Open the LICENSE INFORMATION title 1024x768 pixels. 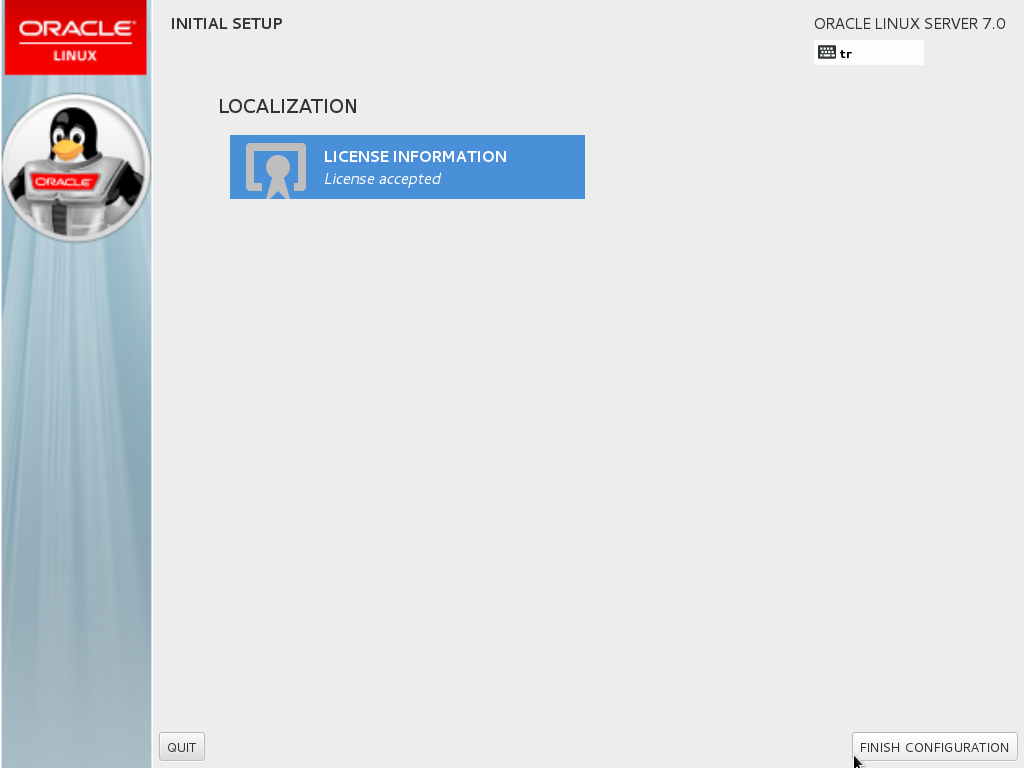pos(415,157)
